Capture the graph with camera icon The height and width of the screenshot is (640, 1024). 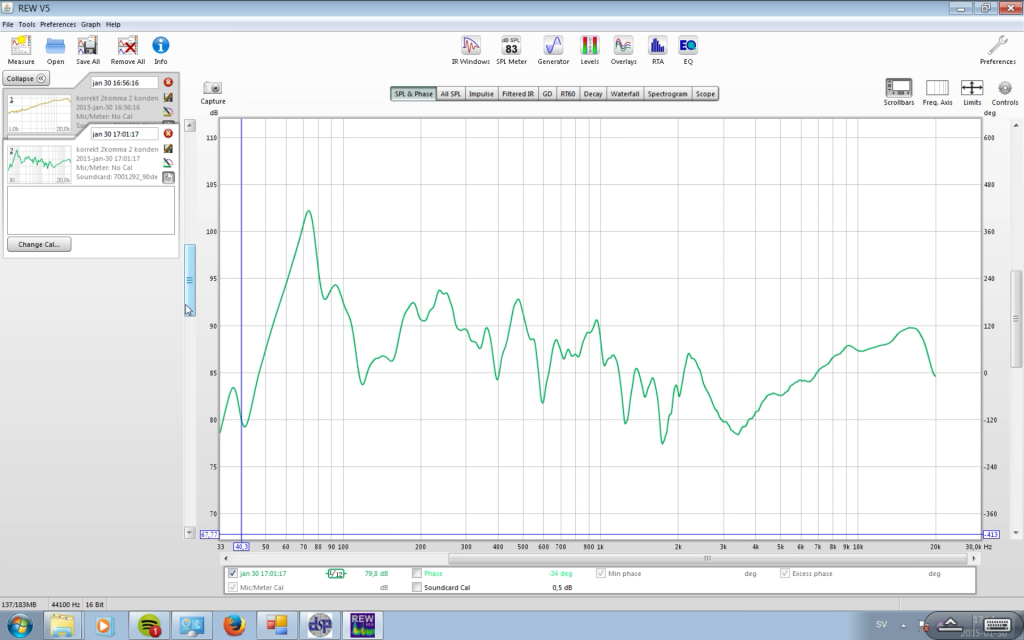tap(213, 92)
